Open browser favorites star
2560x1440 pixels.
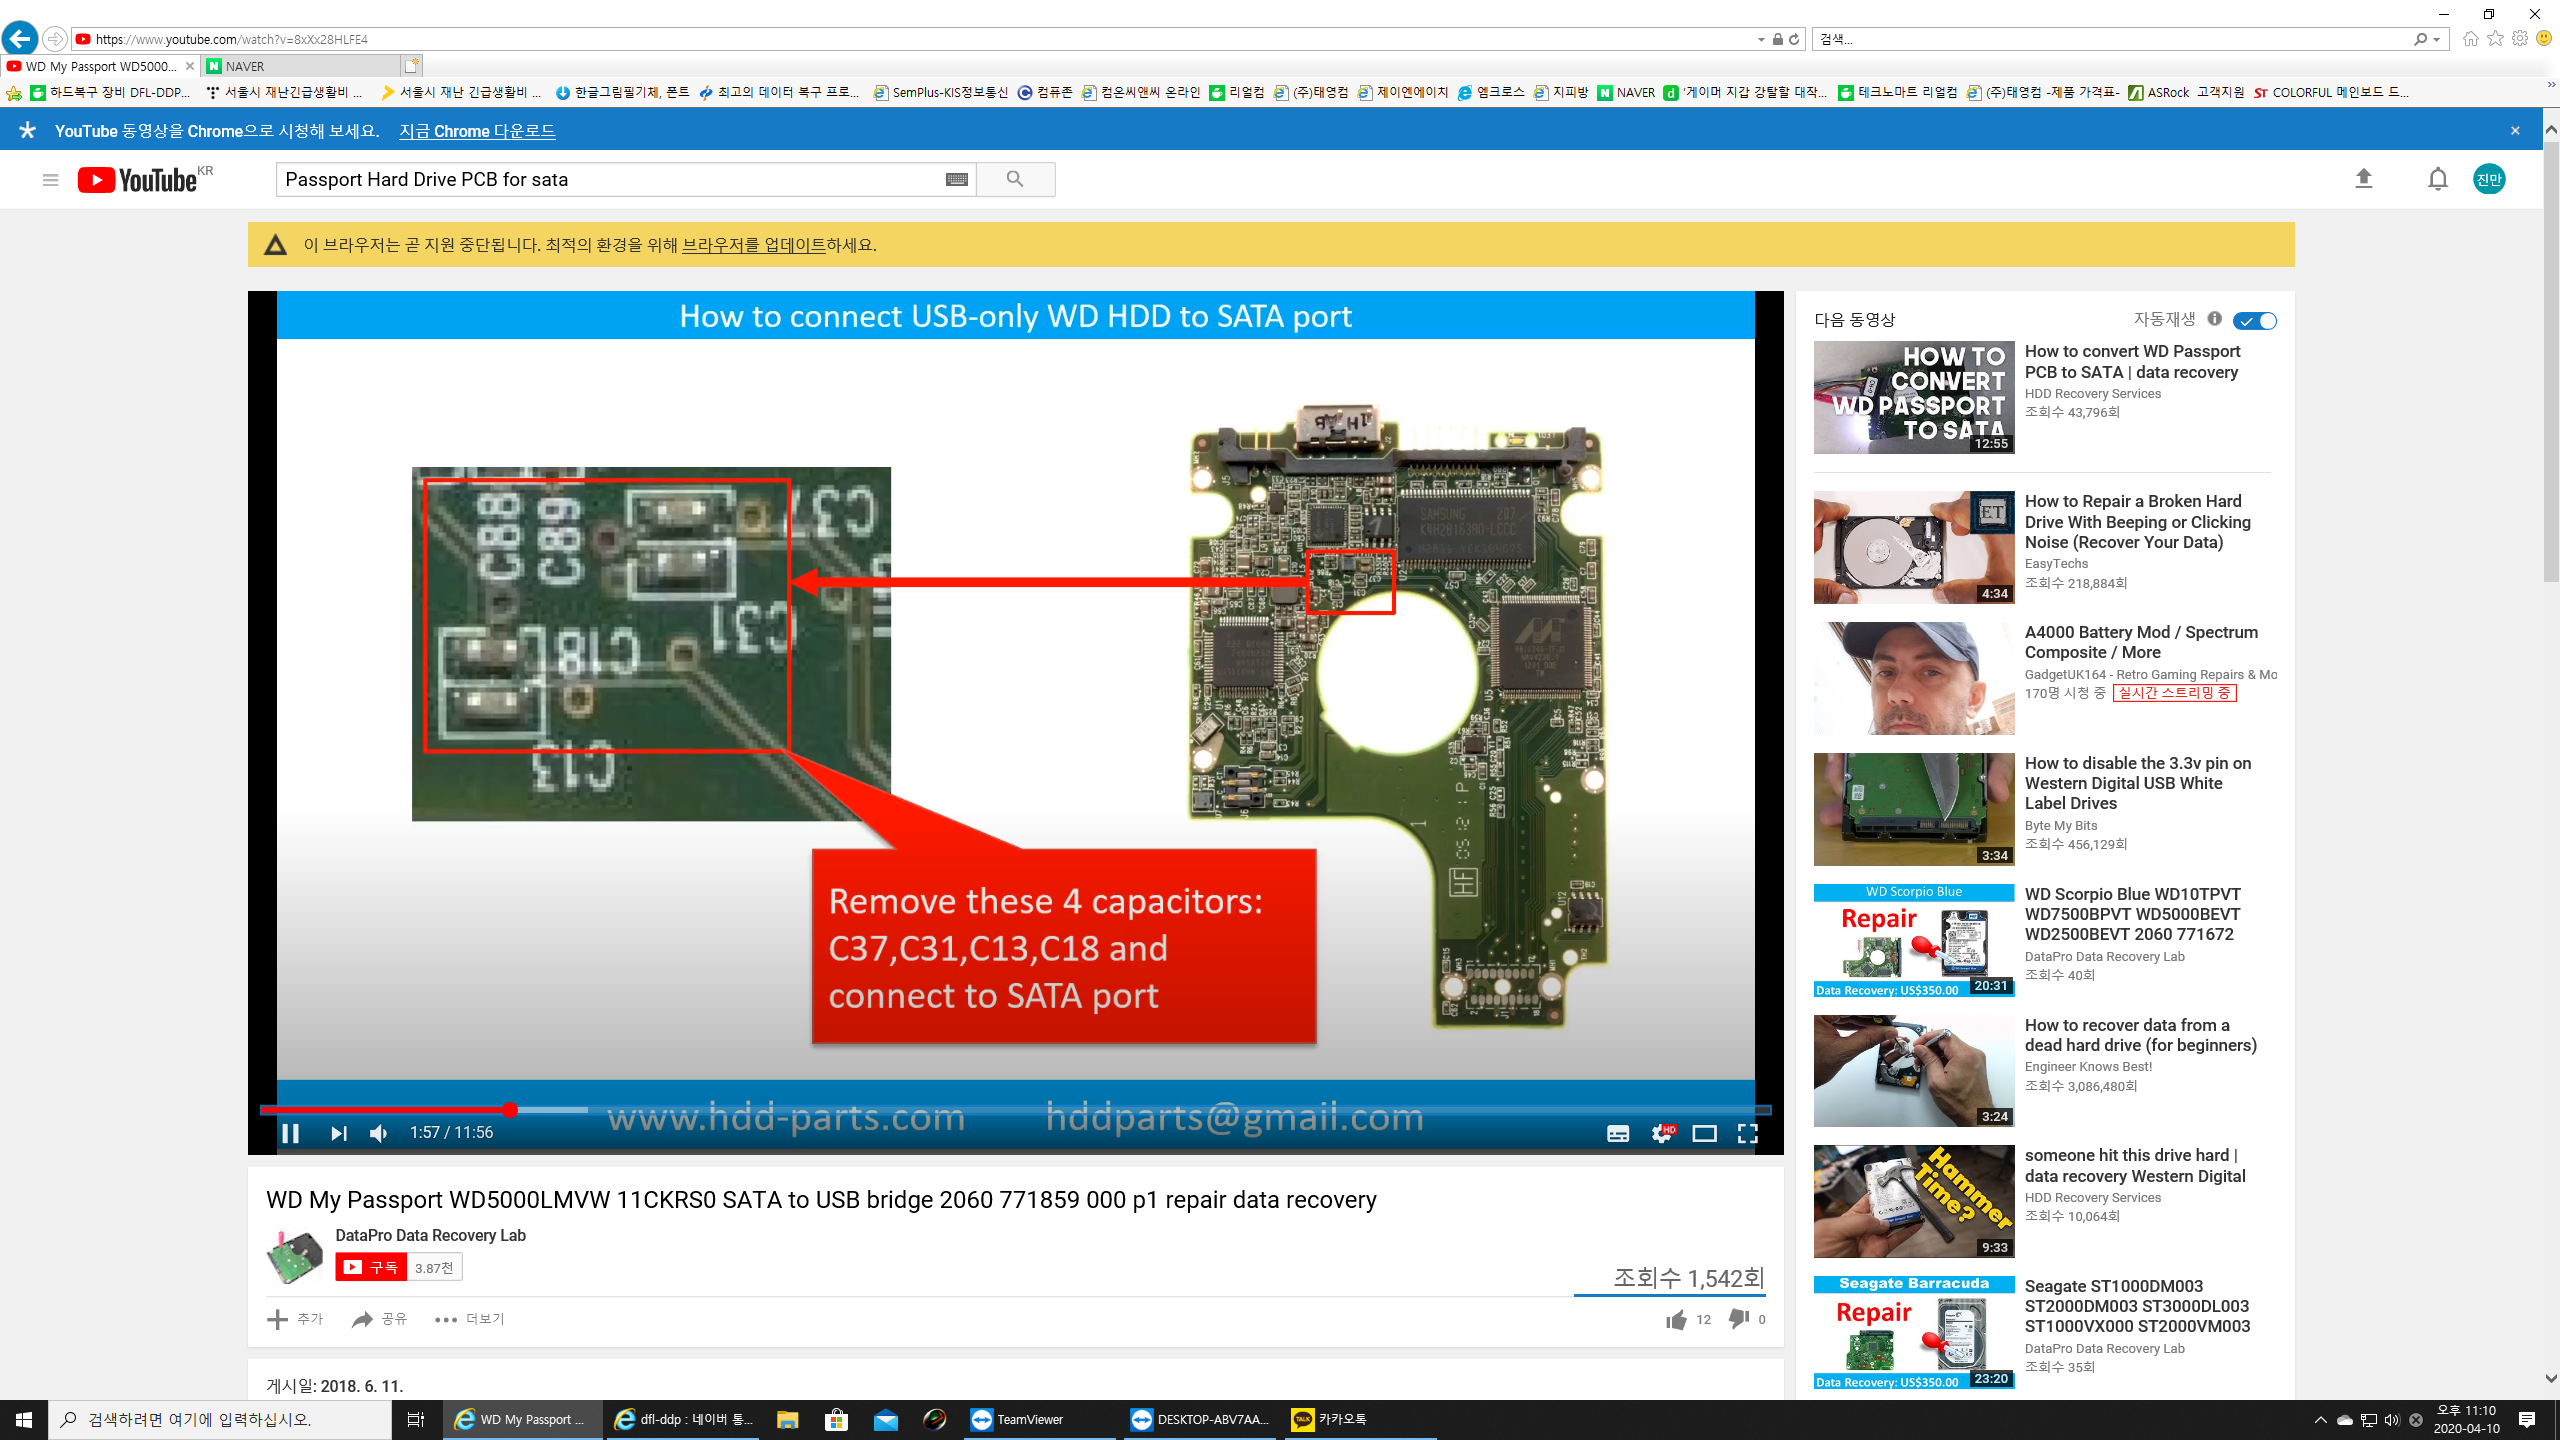pos(2496,39)
